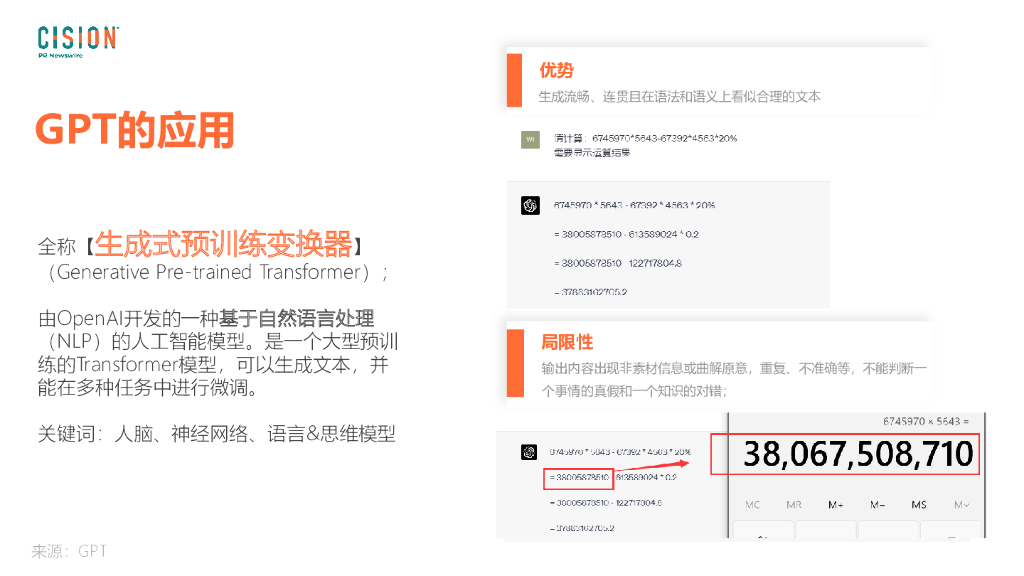
Task: Click the source note 来源：GPT
Action: click(69, 551)
